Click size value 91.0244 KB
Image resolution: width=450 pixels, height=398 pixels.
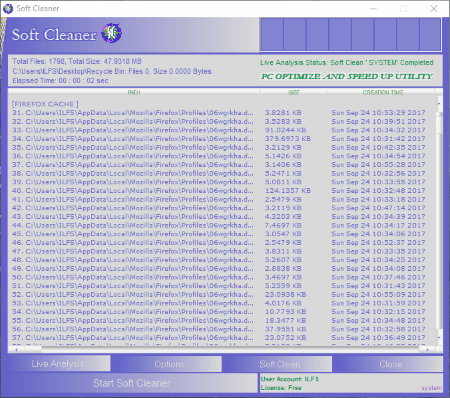point(285,130)
